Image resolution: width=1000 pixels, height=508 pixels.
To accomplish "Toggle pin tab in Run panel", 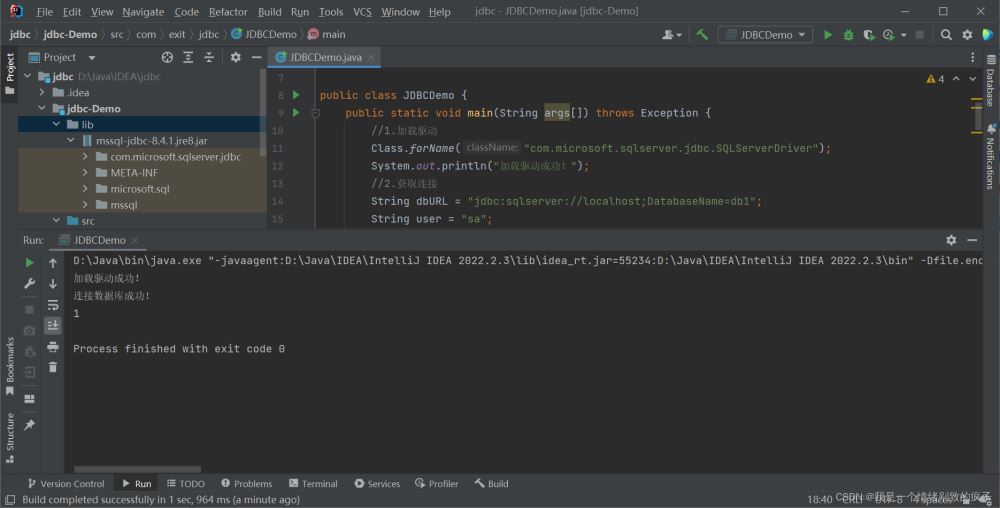I will (29, 425).
